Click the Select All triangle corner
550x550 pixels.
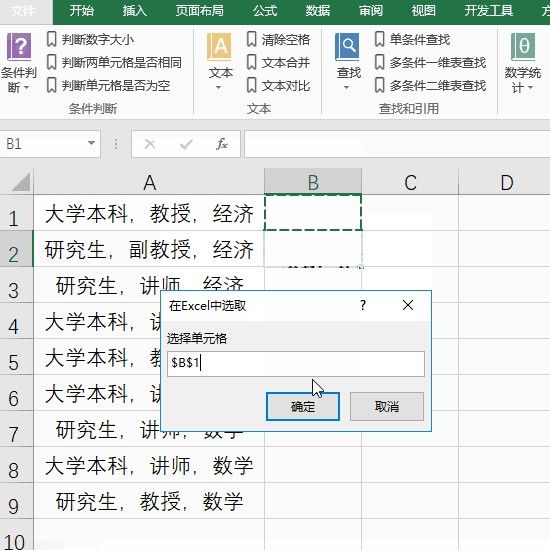coord(21,182)
